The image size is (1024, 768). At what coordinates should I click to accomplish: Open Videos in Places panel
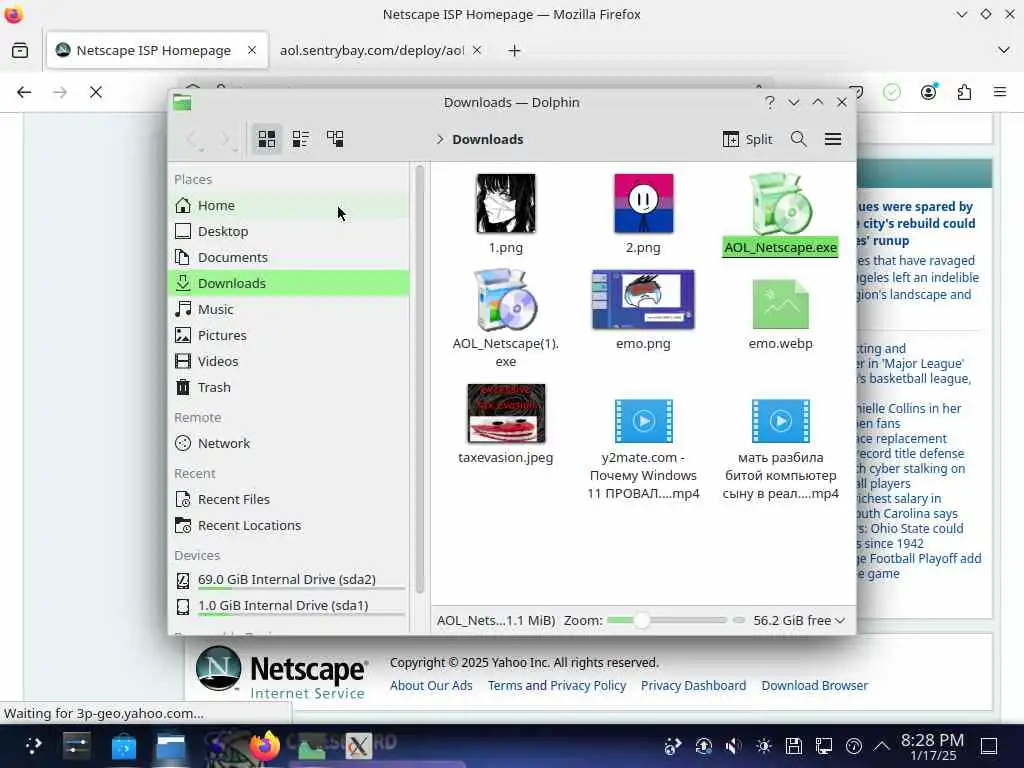pos(289,361)
